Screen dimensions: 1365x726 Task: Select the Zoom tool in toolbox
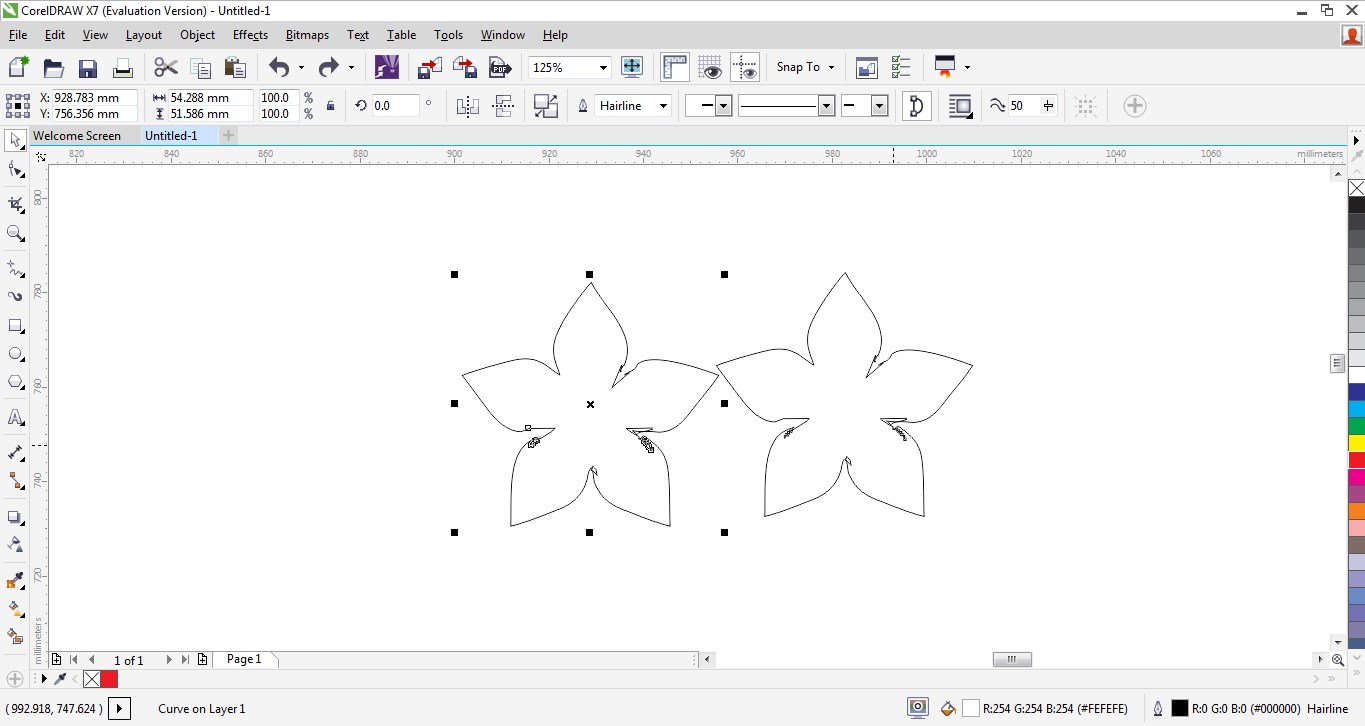(15, 233)
